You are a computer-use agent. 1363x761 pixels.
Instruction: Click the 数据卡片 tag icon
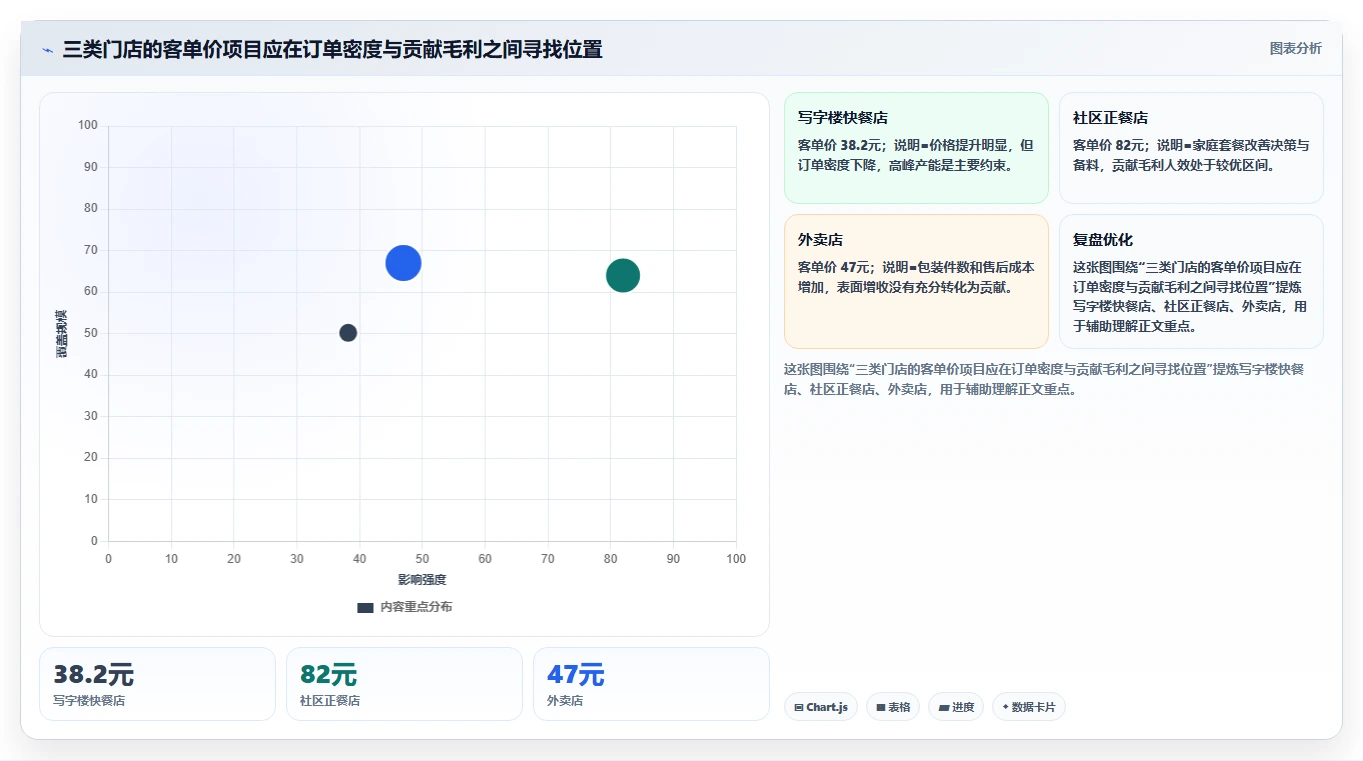click(x=1005, y=707)
